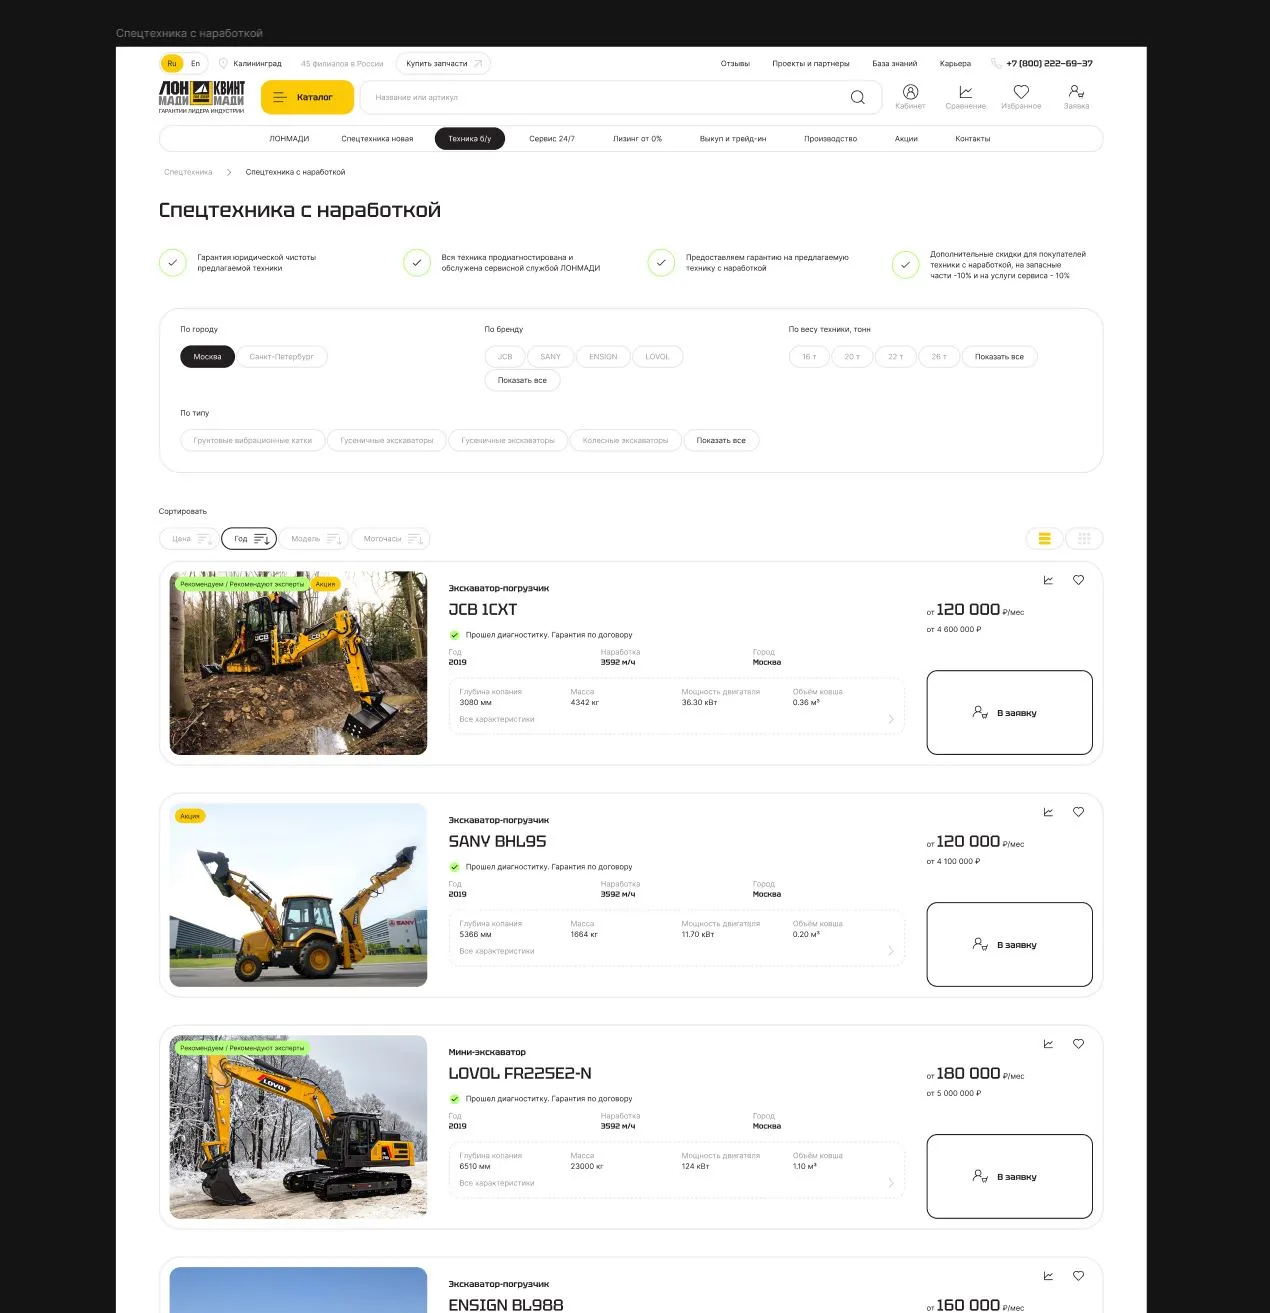Toggle 16 т weight filter
The height and width of the screenshot is (1313, 1270).
(x=809, y=357)
